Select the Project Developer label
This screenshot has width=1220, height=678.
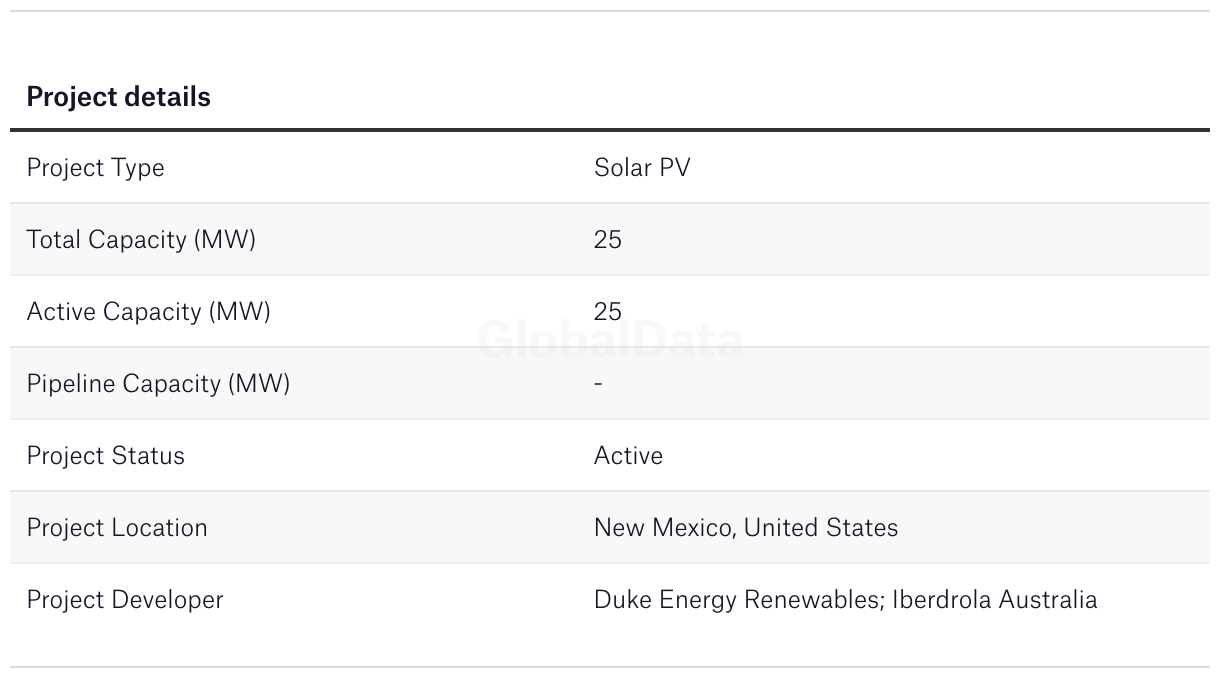coord(125,599)
